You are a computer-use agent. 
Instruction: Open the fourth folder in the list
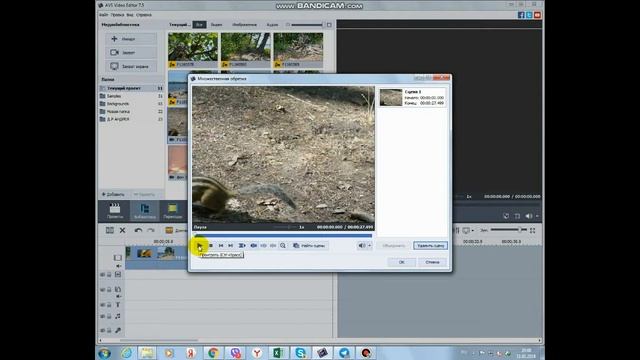(131, 111)
